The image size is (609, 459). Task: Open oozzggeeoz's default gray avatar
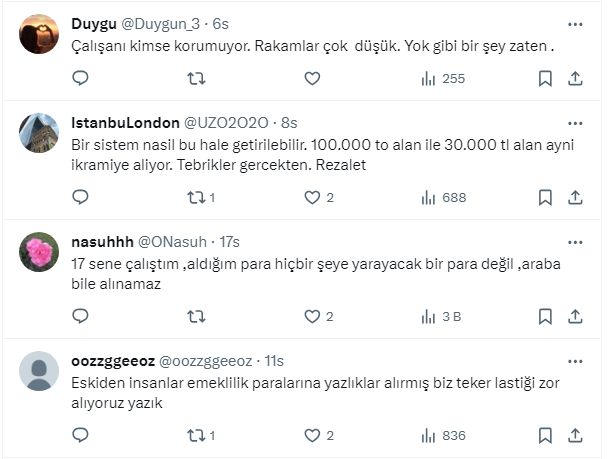click(39, 372)
